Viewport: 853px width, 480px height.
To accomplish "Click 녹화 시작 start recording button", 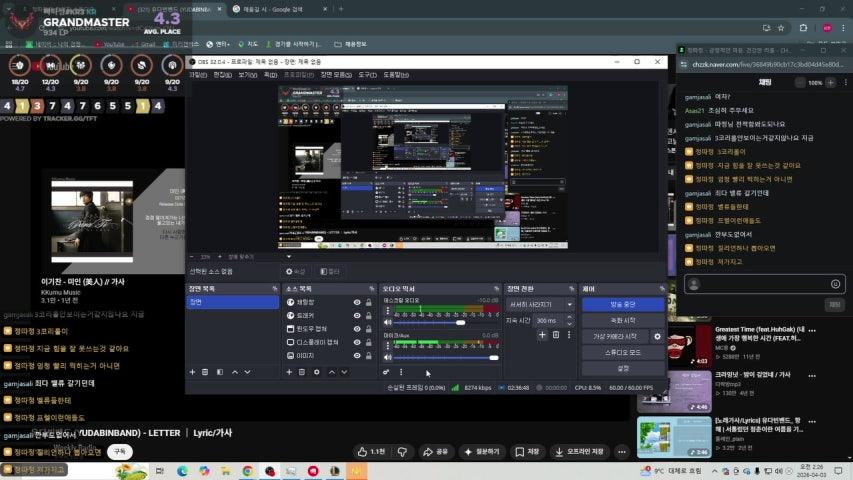I will [622, 321].
